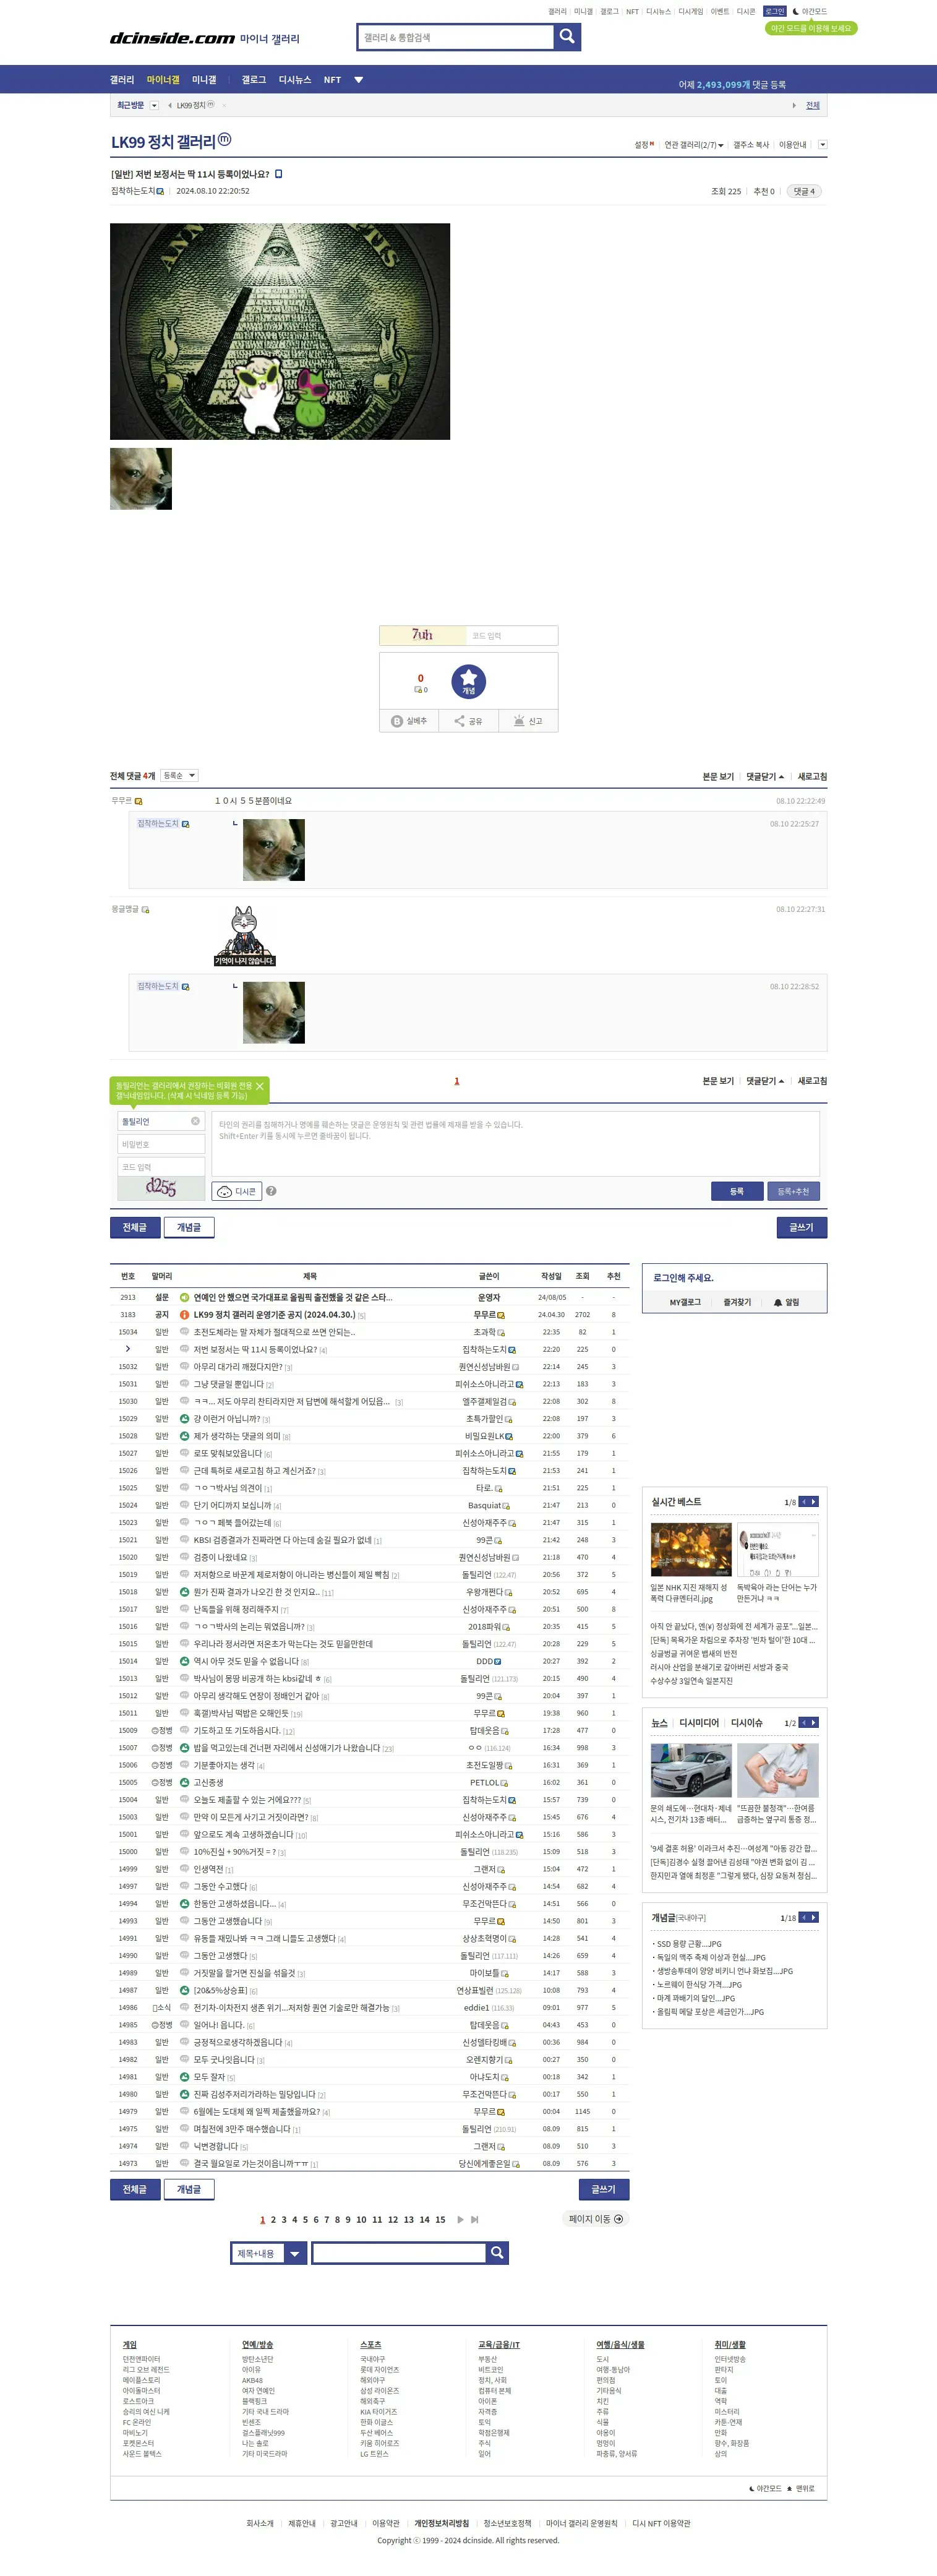This screenshot has width=937, height=2576.
Task: Expand the arrow next to 이용안내
Action: click(822, 145)
